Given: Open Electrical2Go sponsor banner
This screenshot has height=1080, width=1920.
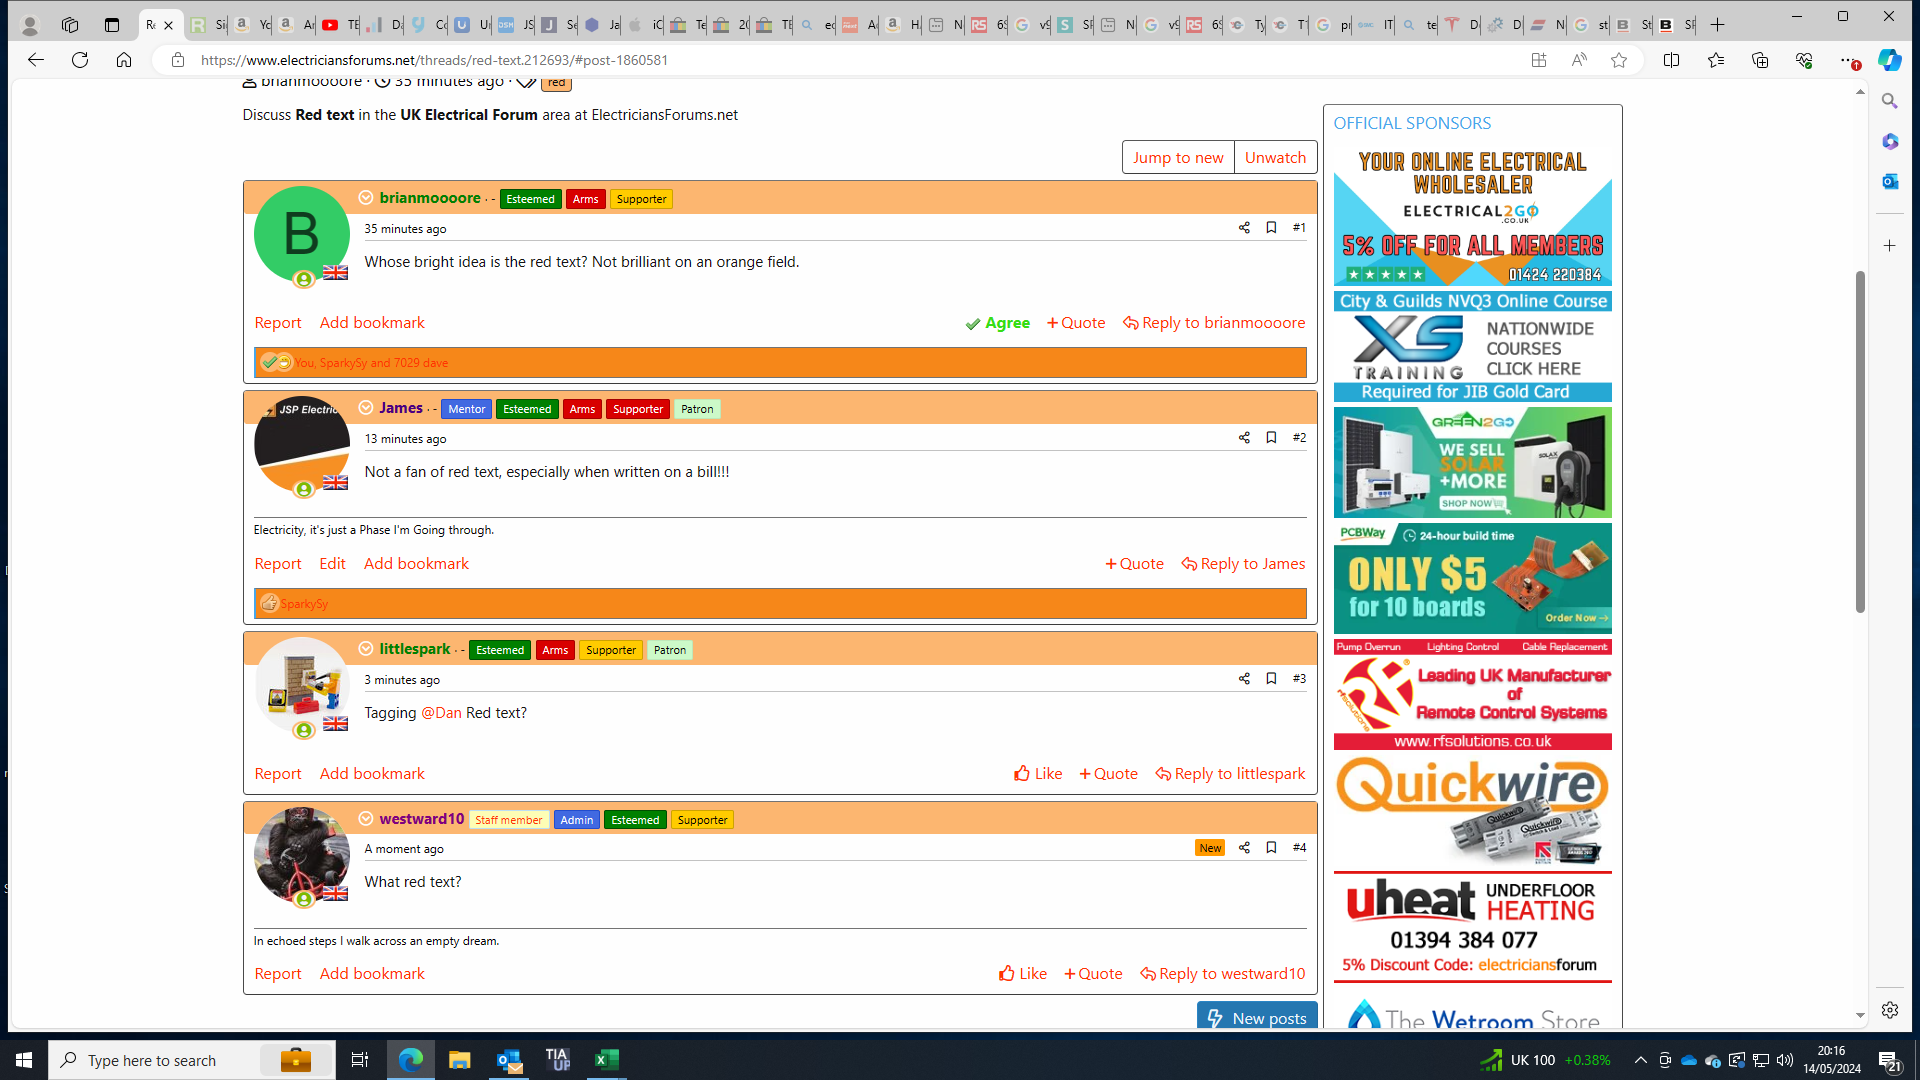Looking at the screenshot, I should pos(1472,216).
